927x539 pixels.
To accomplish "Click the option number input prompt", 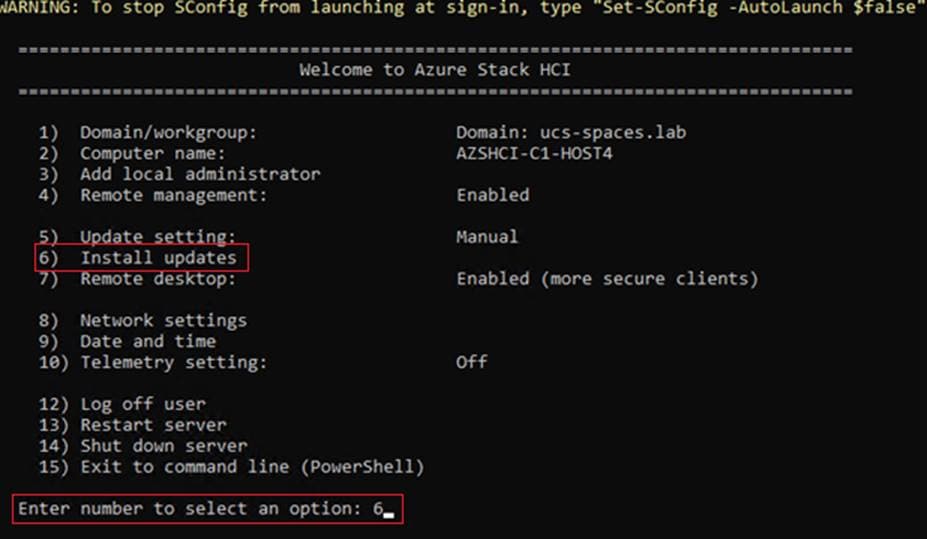I will tap(208, 509).
